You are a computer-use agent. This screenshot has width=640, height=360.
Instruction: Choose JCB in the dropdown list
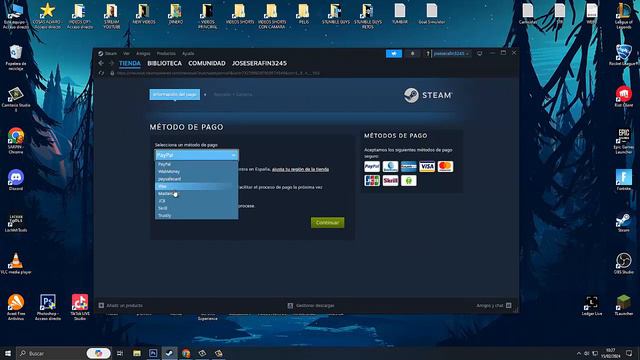(x=197, y=201)
